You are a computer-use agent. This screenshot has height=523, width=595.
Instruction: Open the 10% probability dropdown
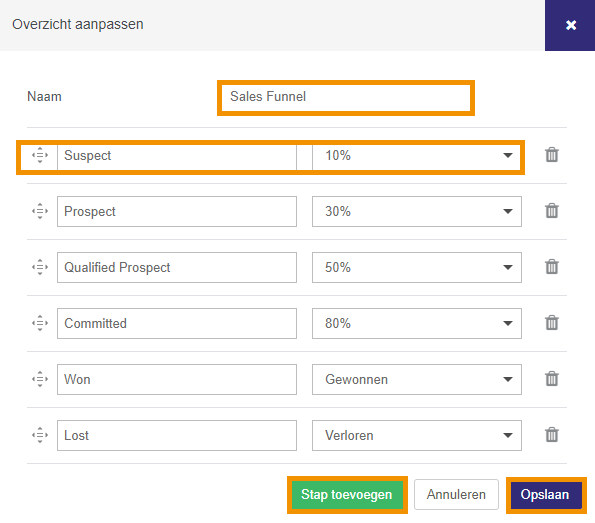point(417,156)
